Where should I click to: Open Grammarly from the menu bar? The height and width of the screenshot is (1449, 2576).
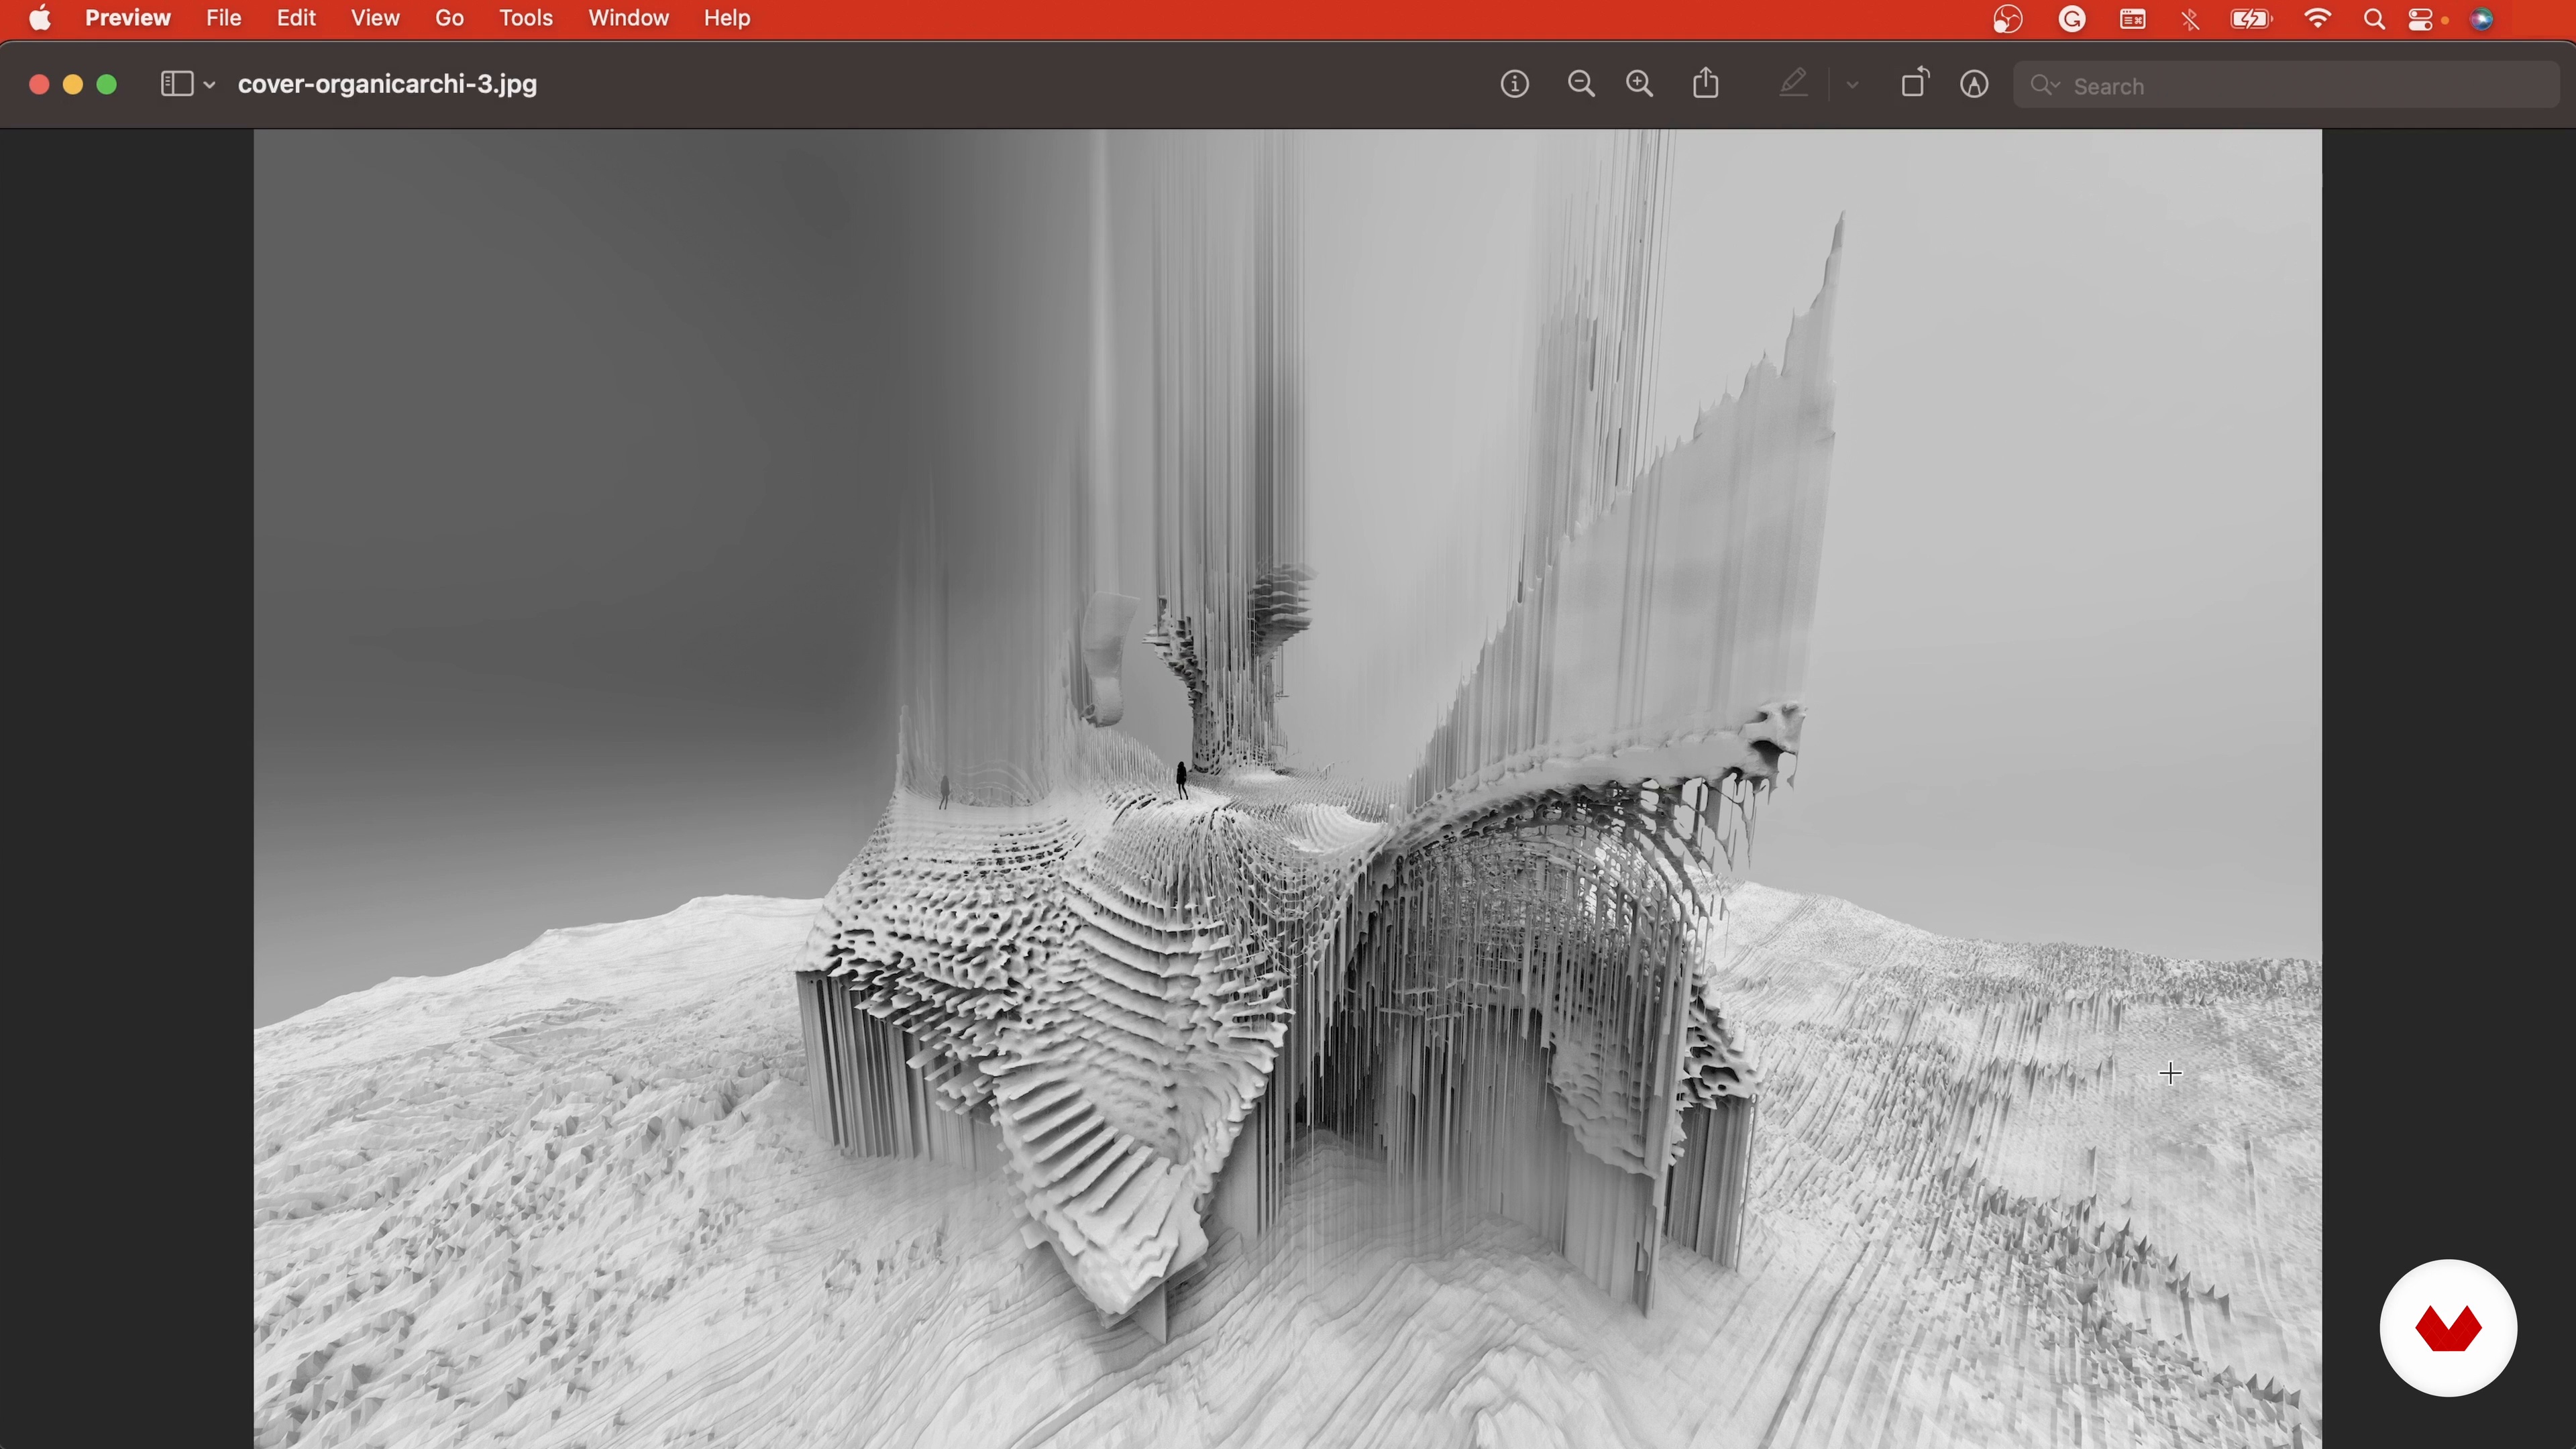[2073, 20]
